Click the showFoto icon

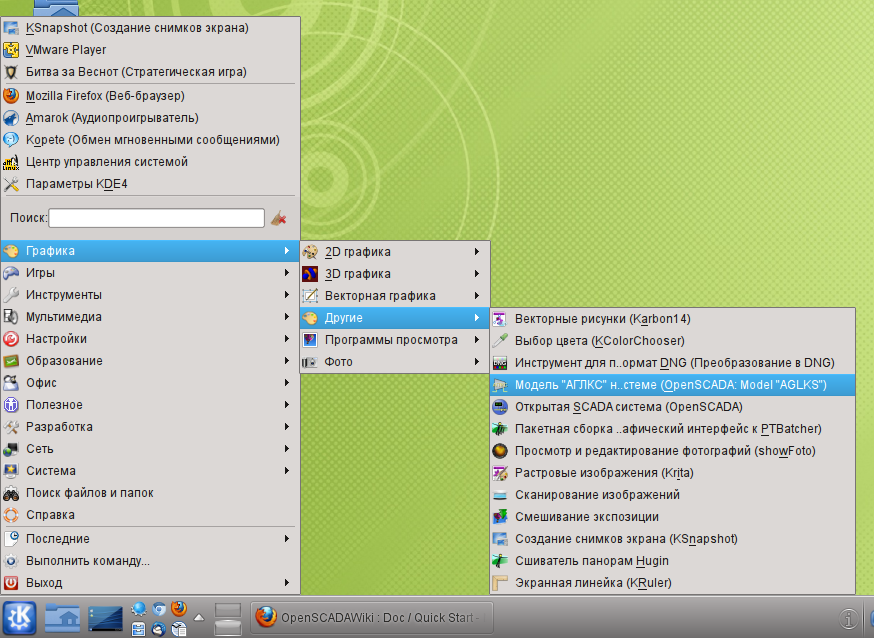coord(500,451)
